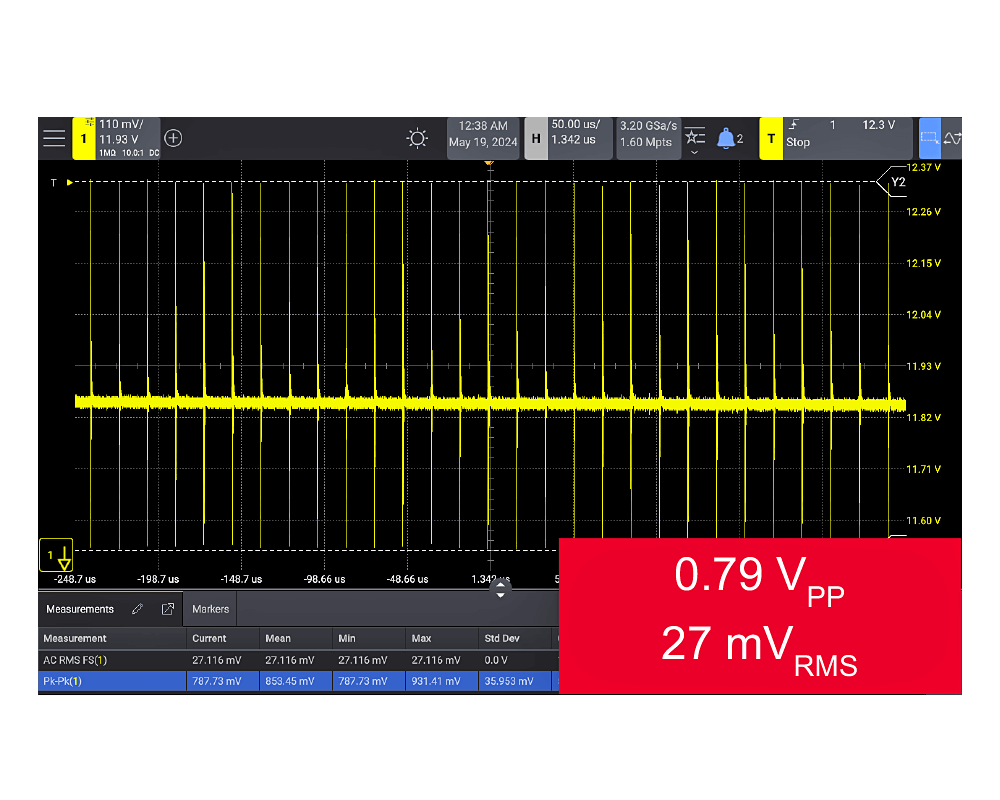Adjust display brightness via sun icon
Image resolution: width=1000 pixels, height=800 pixels.
pyautogui.click(x=418, y=138)
